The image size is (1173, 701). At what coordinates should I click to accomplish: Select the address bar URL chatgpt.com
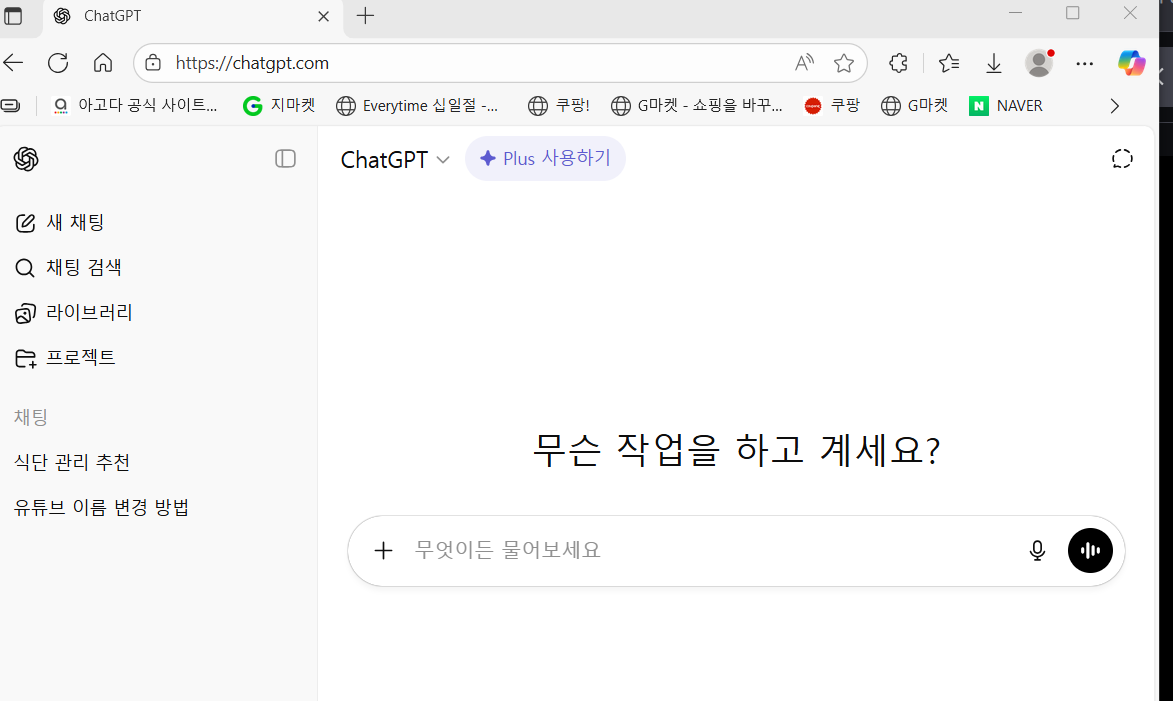pyautogui.click(x=252, y=63)
